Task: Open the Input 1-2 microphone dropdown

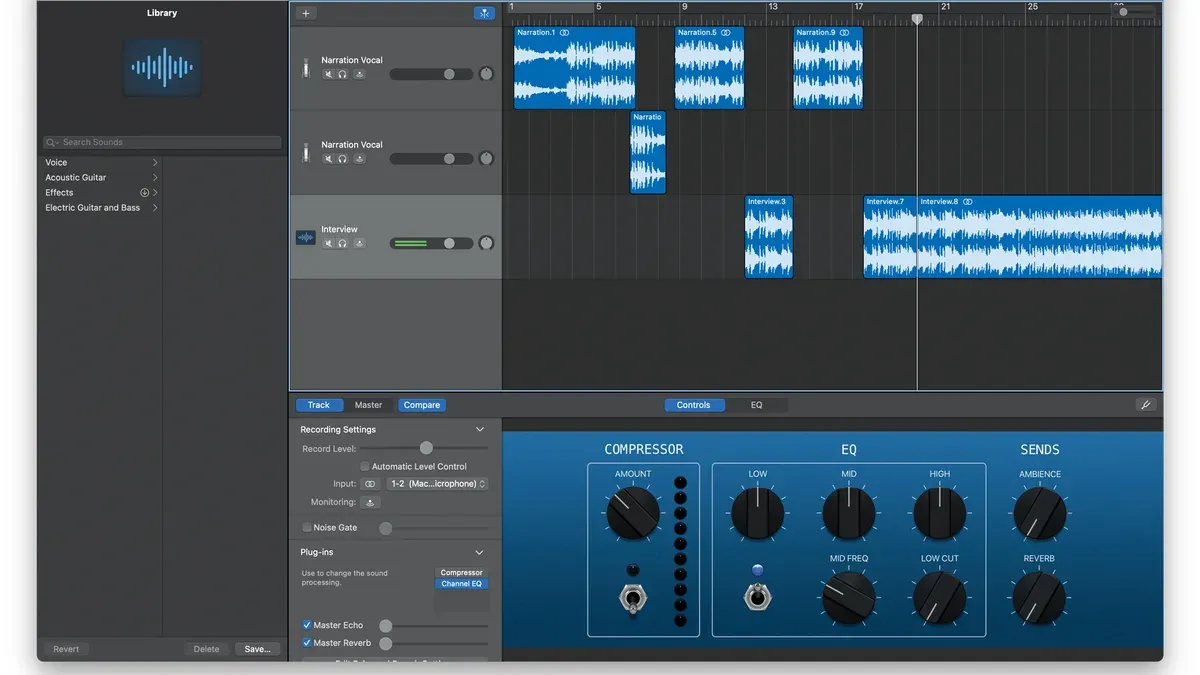Action: tap(437, 484)
